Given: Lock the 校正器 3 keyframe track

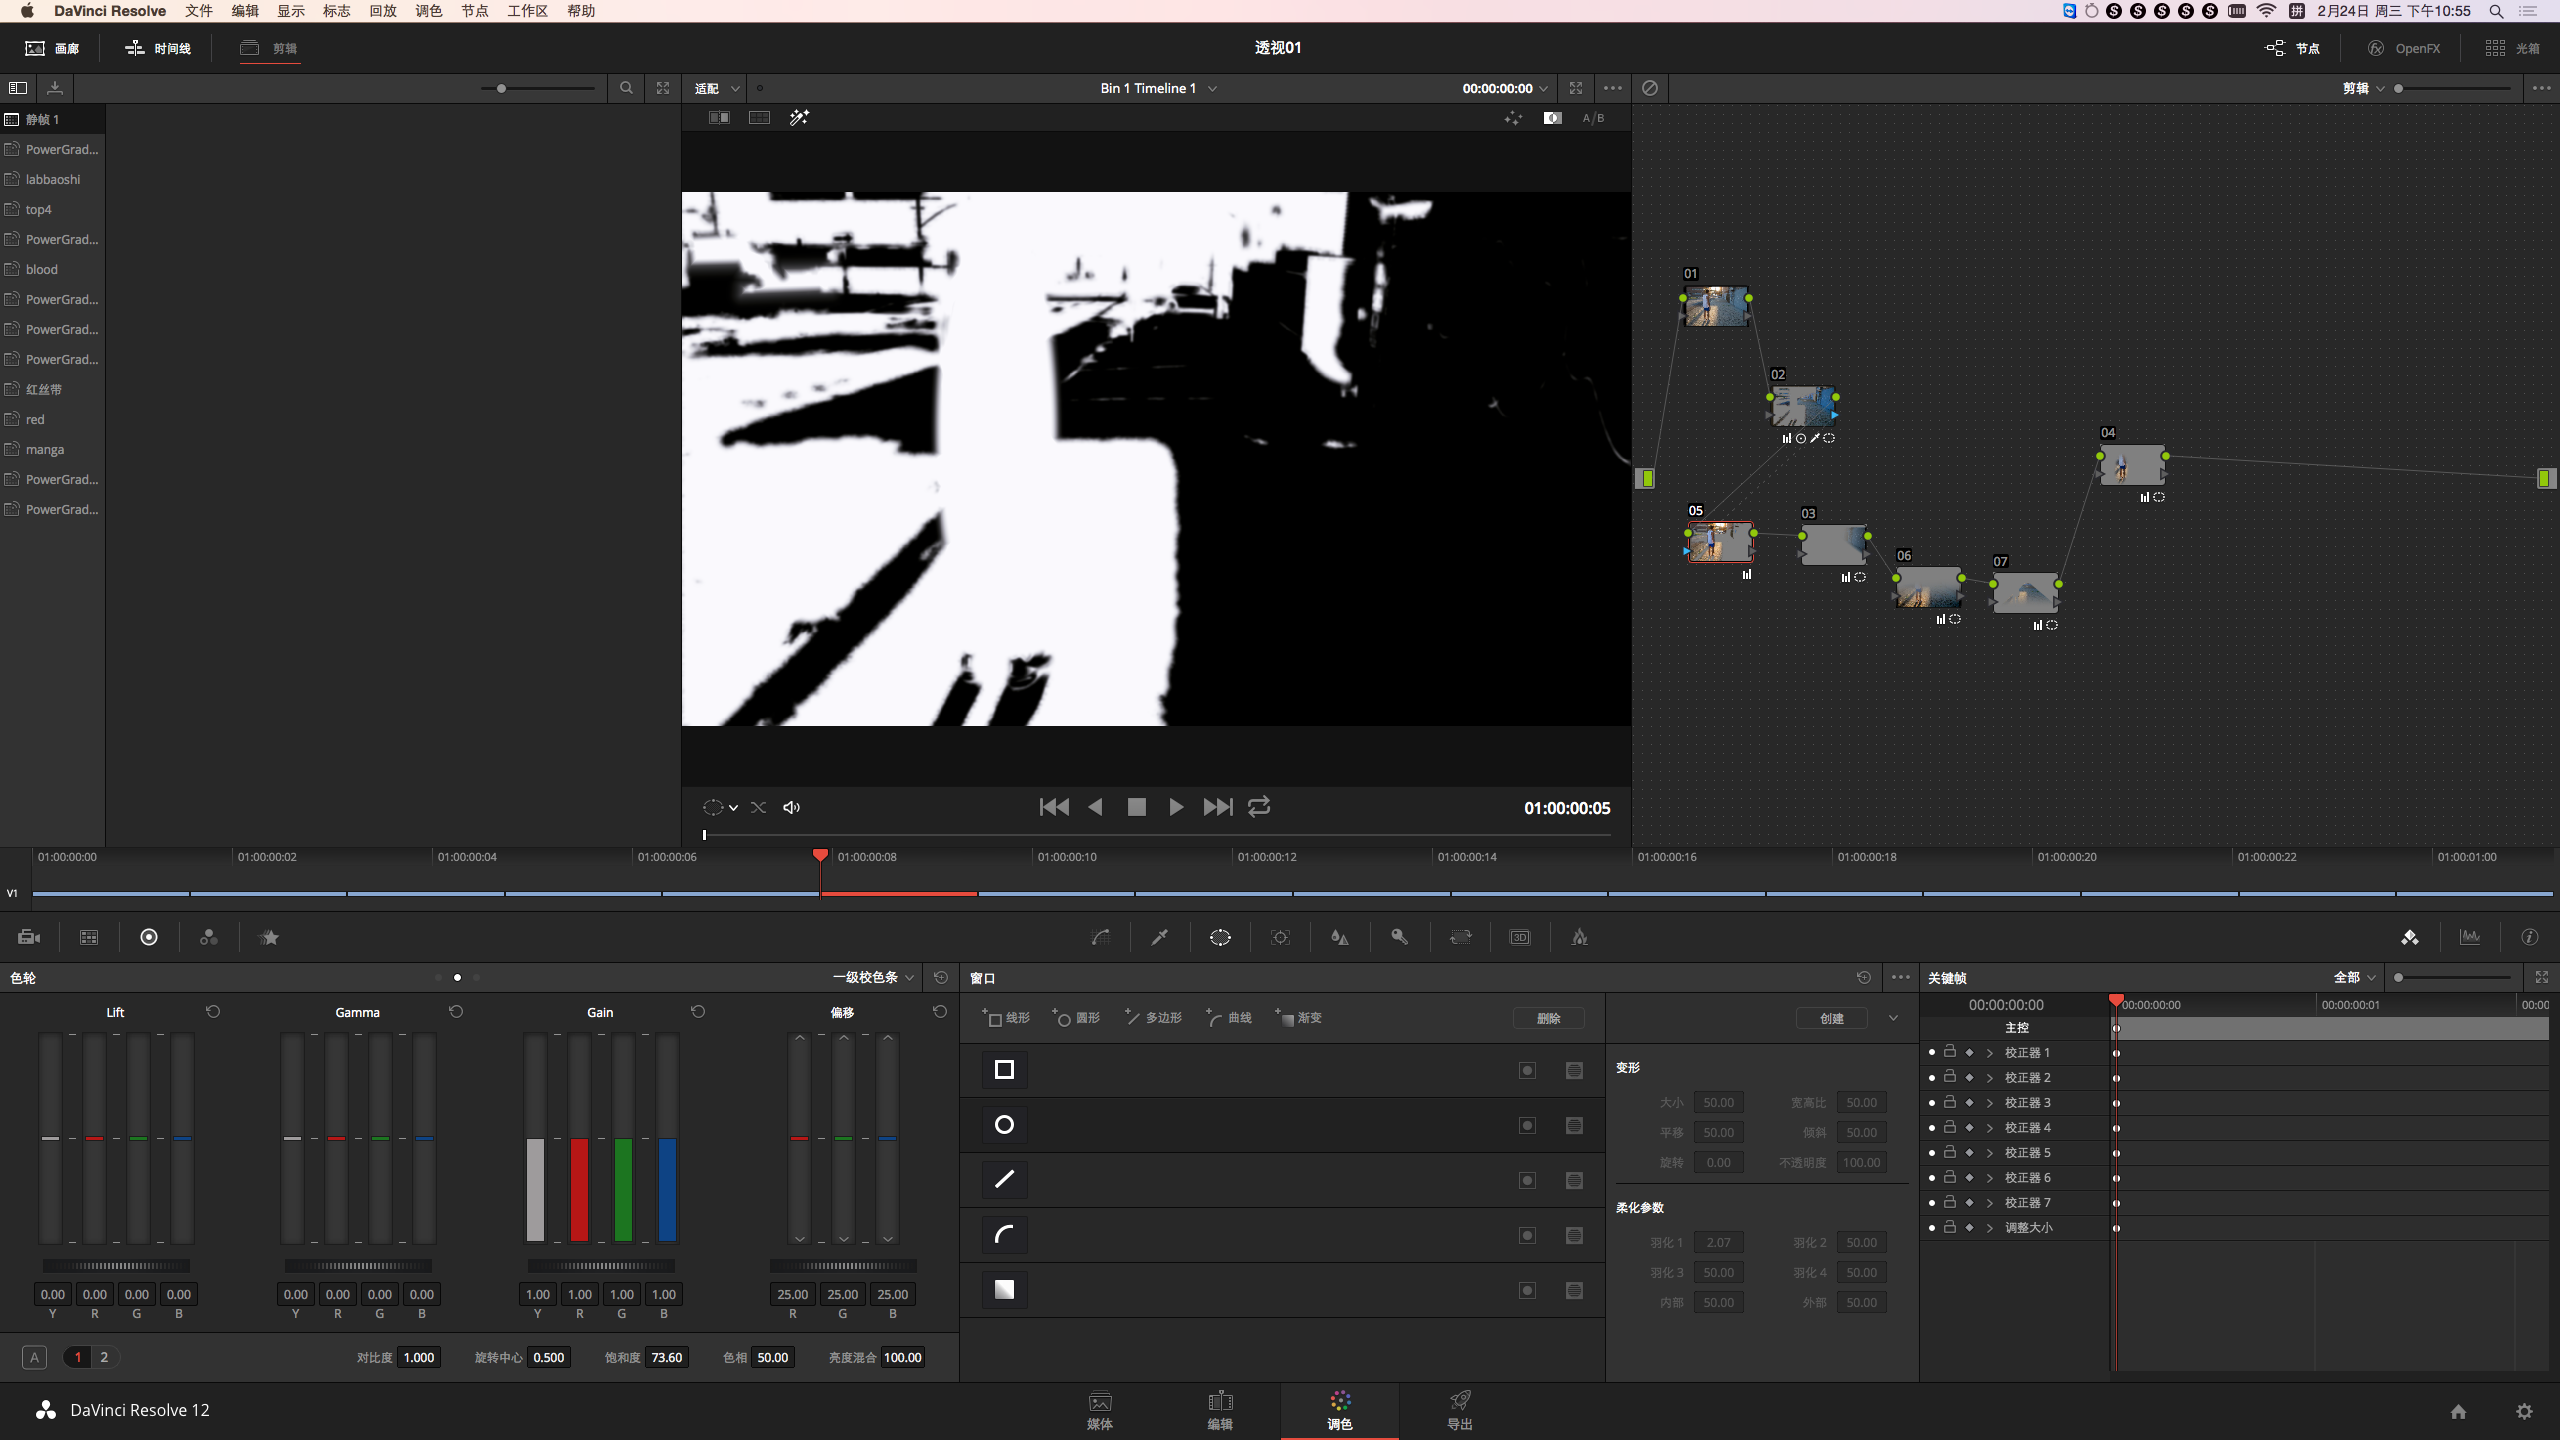Looking at the screenshot, I should tap(1950, 1102).
